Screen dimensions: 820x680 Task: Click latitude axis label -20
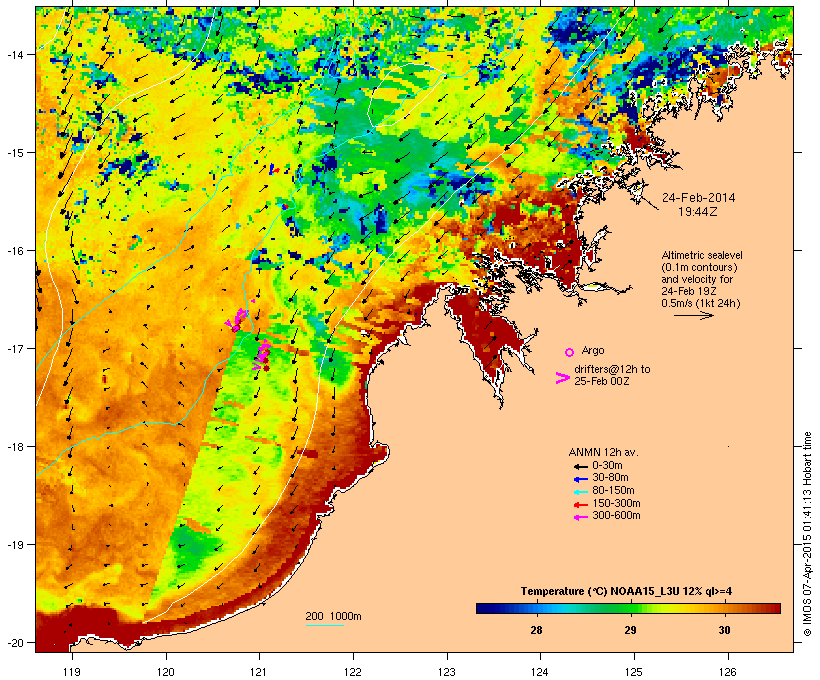14,642
